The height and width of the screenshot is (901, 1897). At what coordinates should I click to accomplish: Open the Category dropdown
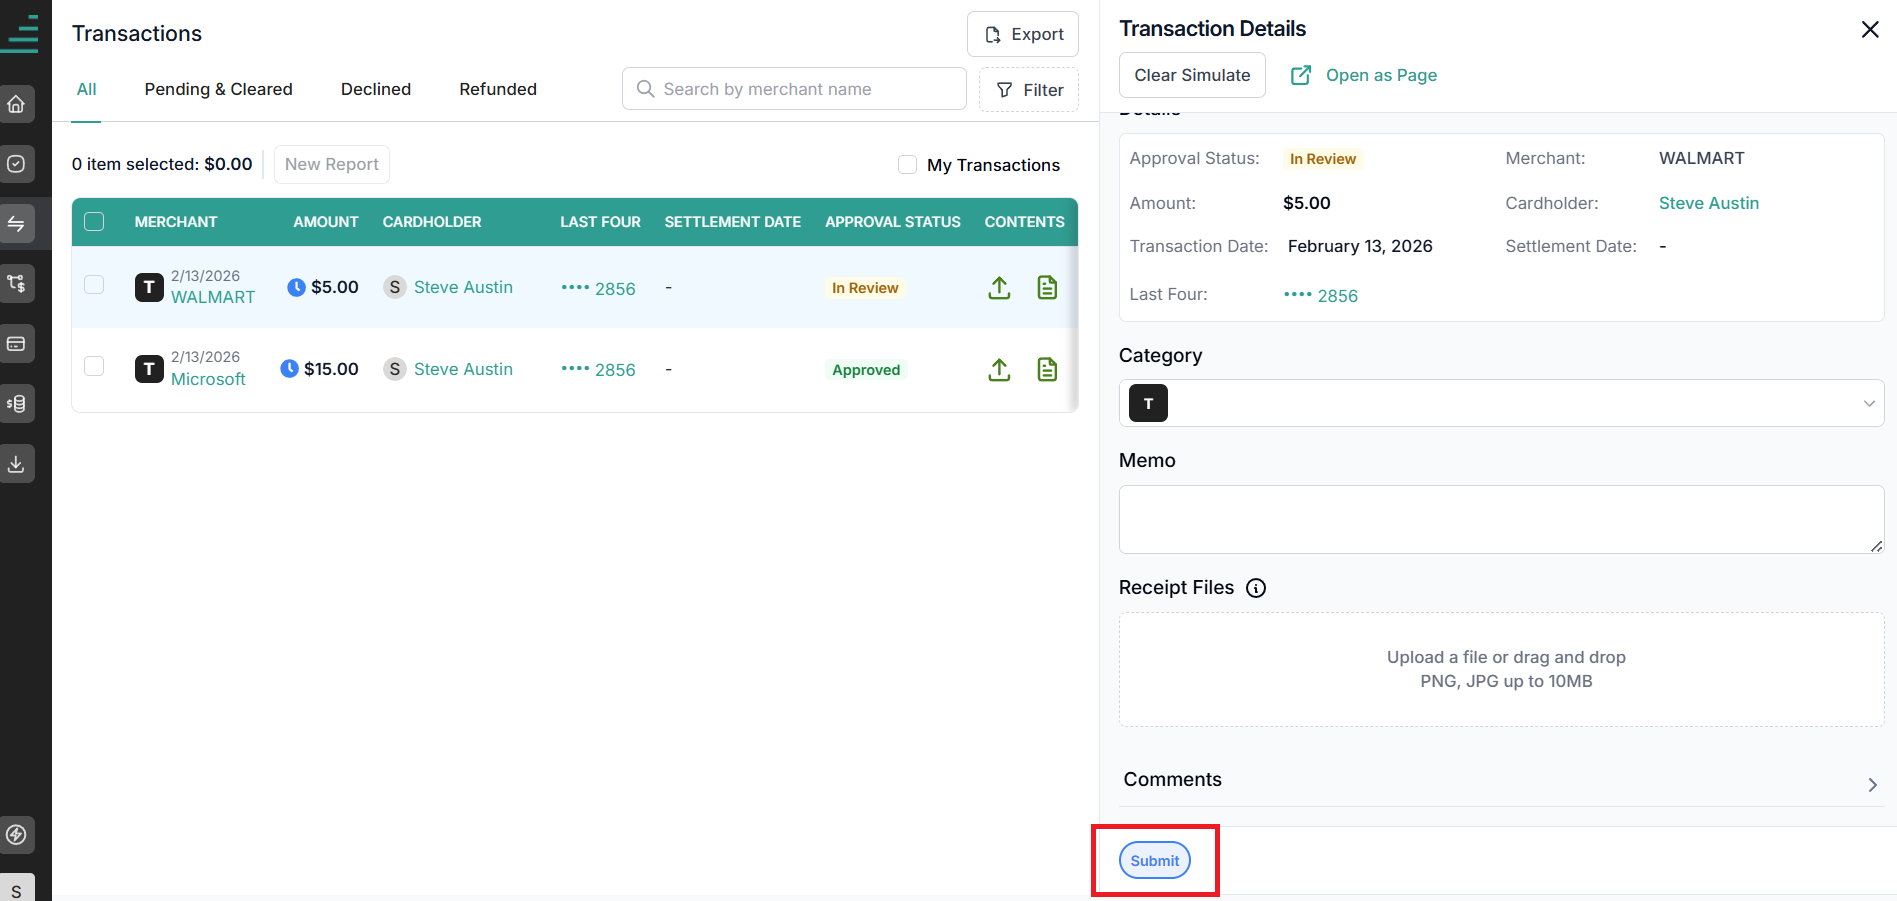[1501, 403]
